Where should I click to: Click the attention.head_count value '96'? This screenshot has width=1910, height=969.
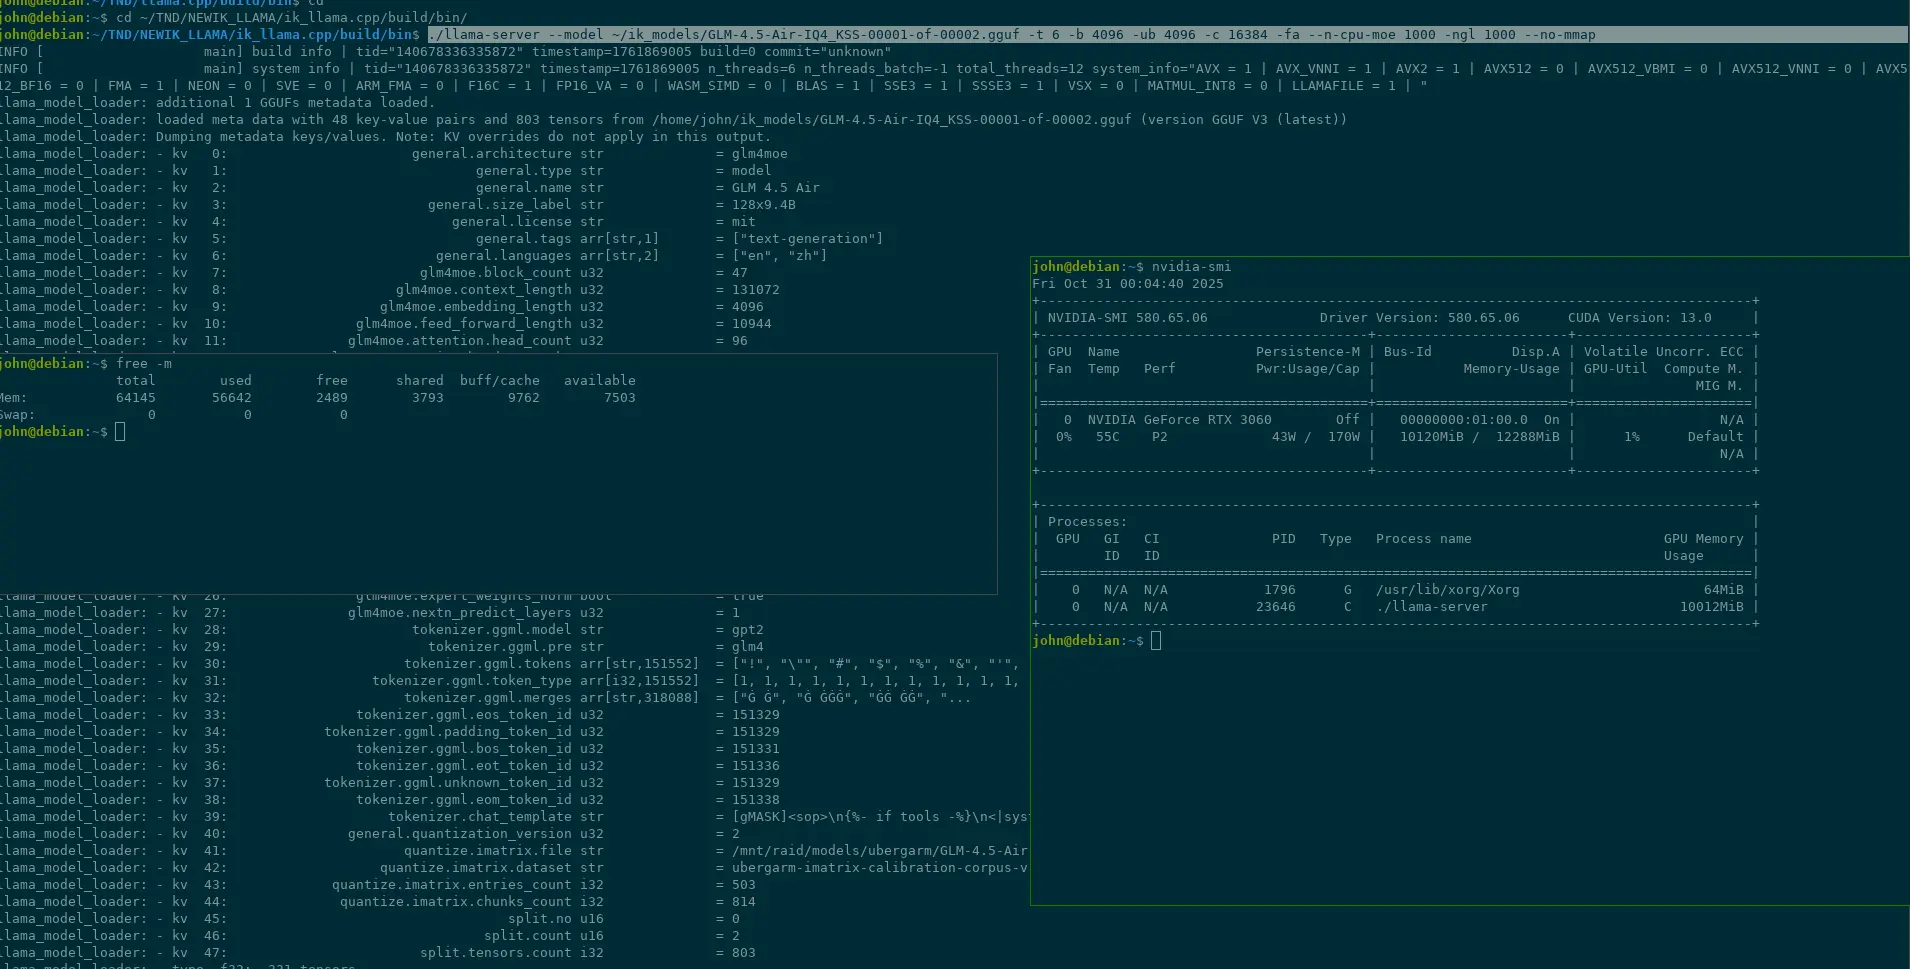click(x=740, y=341)
